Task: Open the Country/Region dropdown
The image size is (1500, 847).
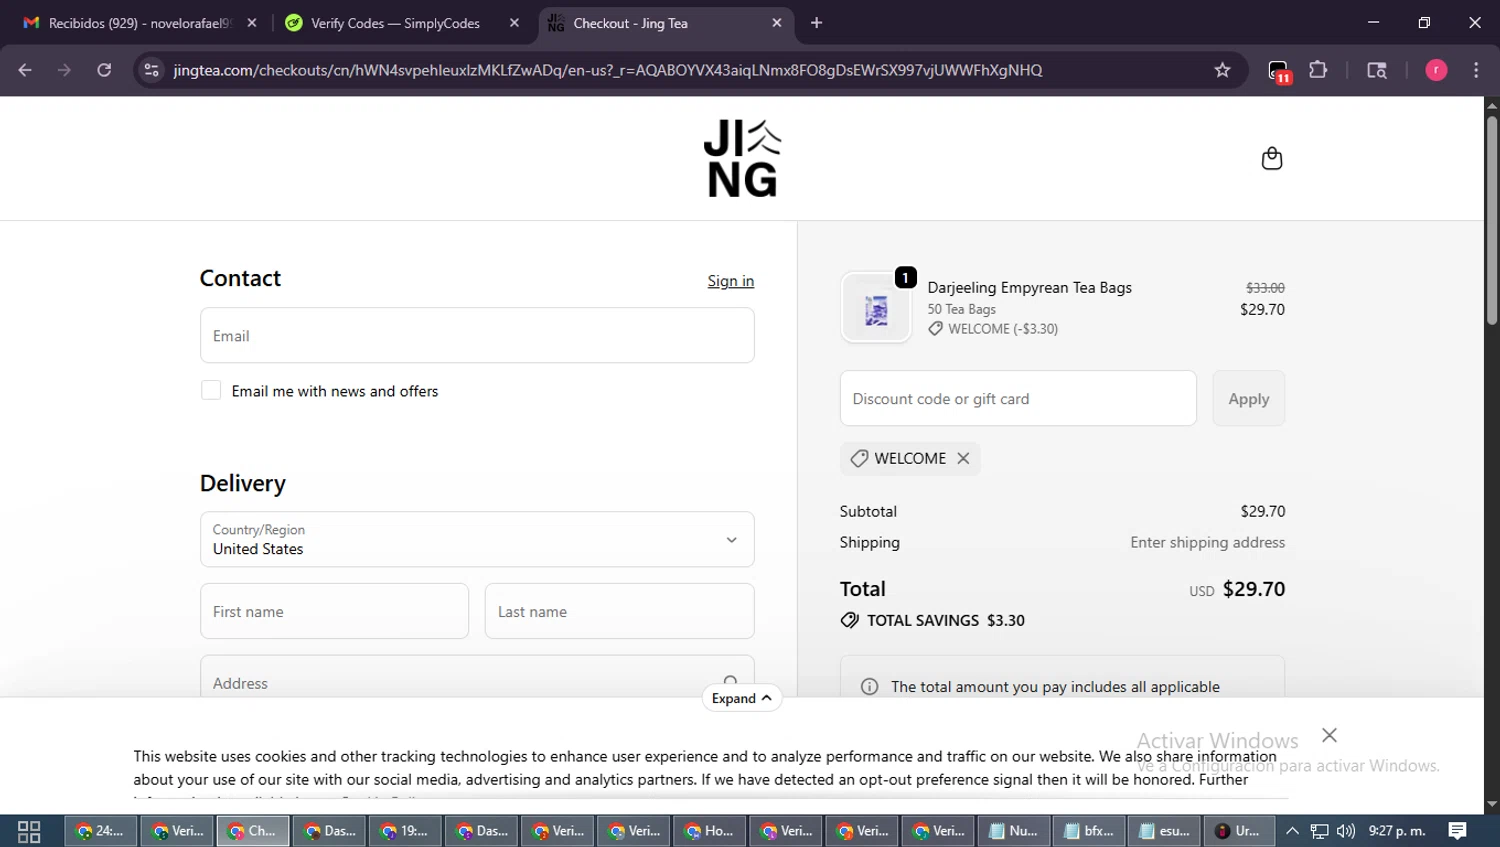Action: point(477,540)
